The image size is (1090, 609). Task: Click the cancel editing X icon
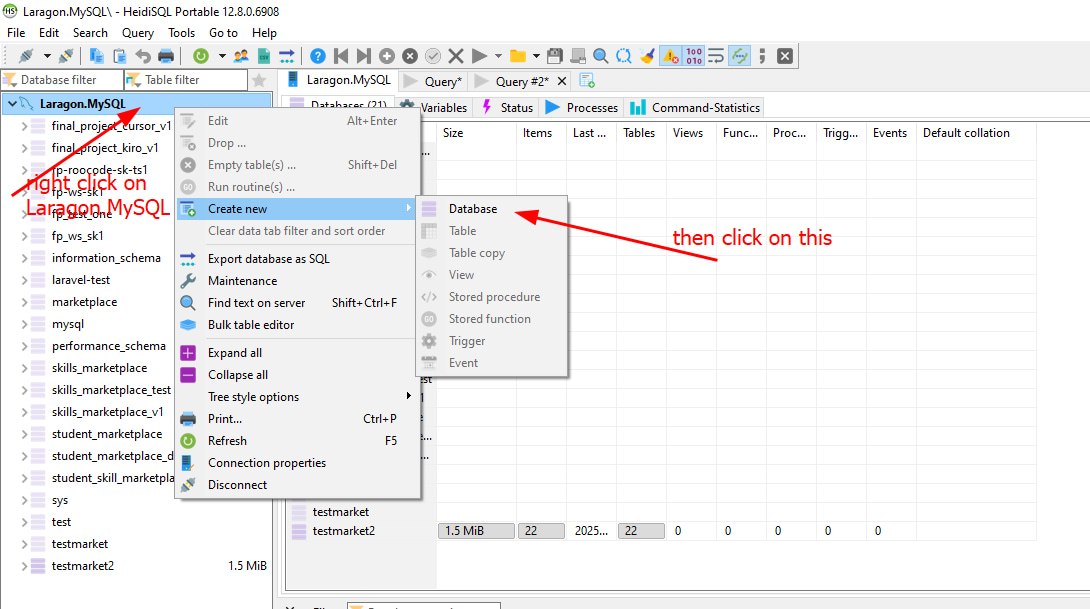tap(456, 56)
